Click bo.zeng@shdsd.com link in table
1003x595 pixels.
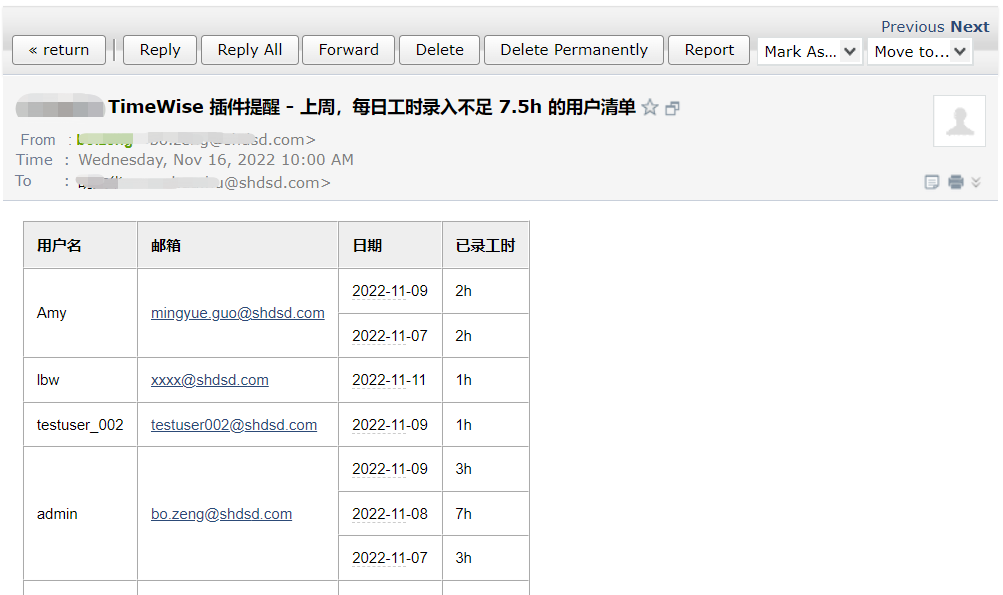click(221, 514)
